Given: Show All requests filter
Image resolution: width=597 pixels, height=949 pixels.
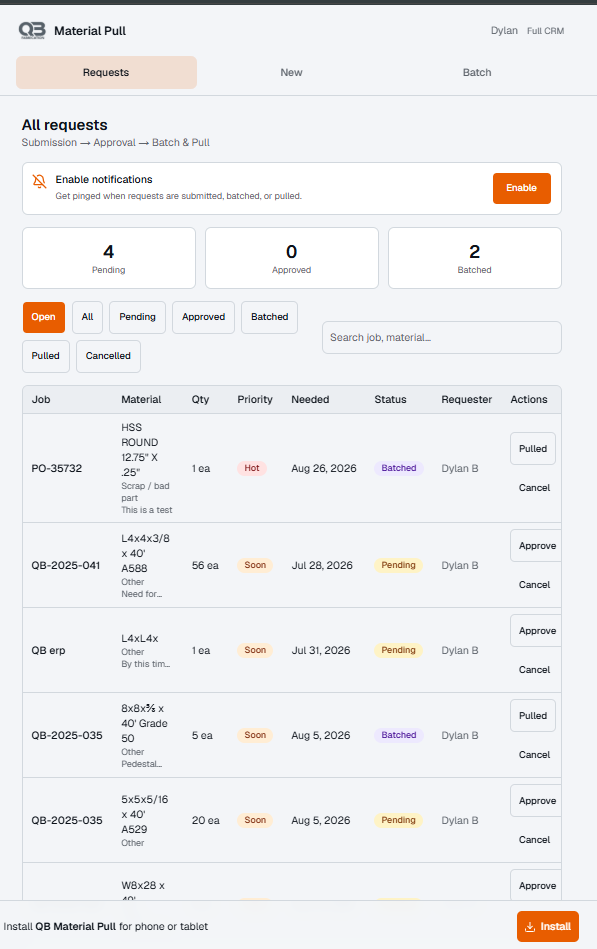Looking at the screenshot, I should (87, 317).
